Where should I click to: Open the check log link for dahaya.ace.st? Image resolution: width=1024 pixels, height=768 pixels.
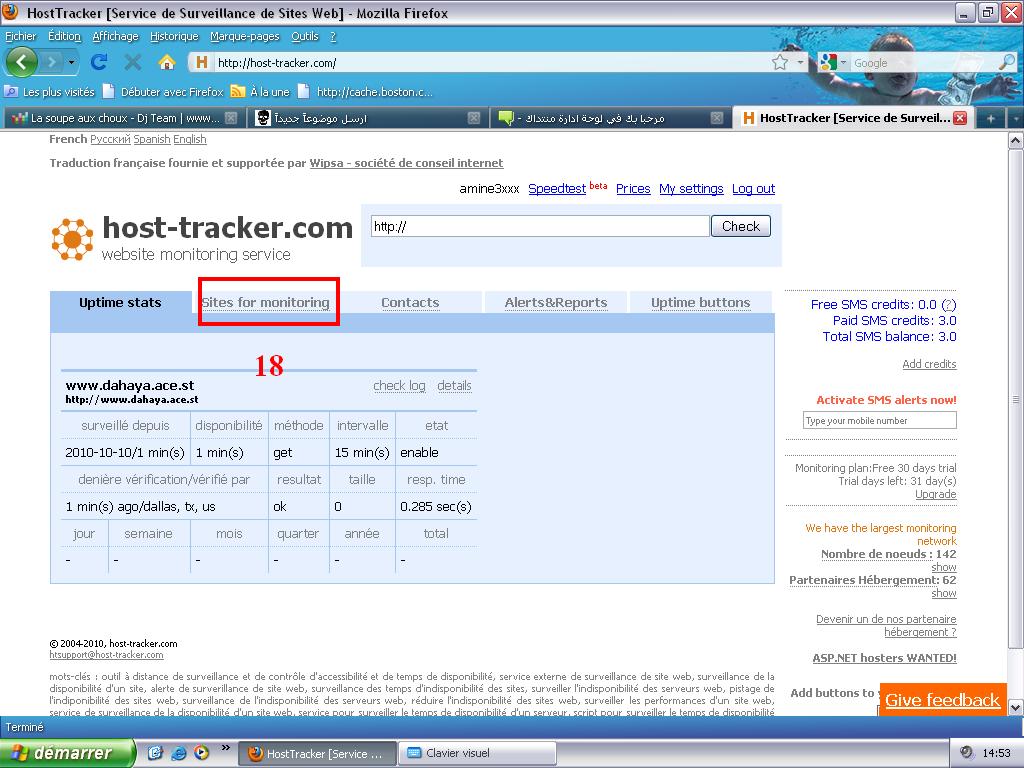click(x=399, y=386)
